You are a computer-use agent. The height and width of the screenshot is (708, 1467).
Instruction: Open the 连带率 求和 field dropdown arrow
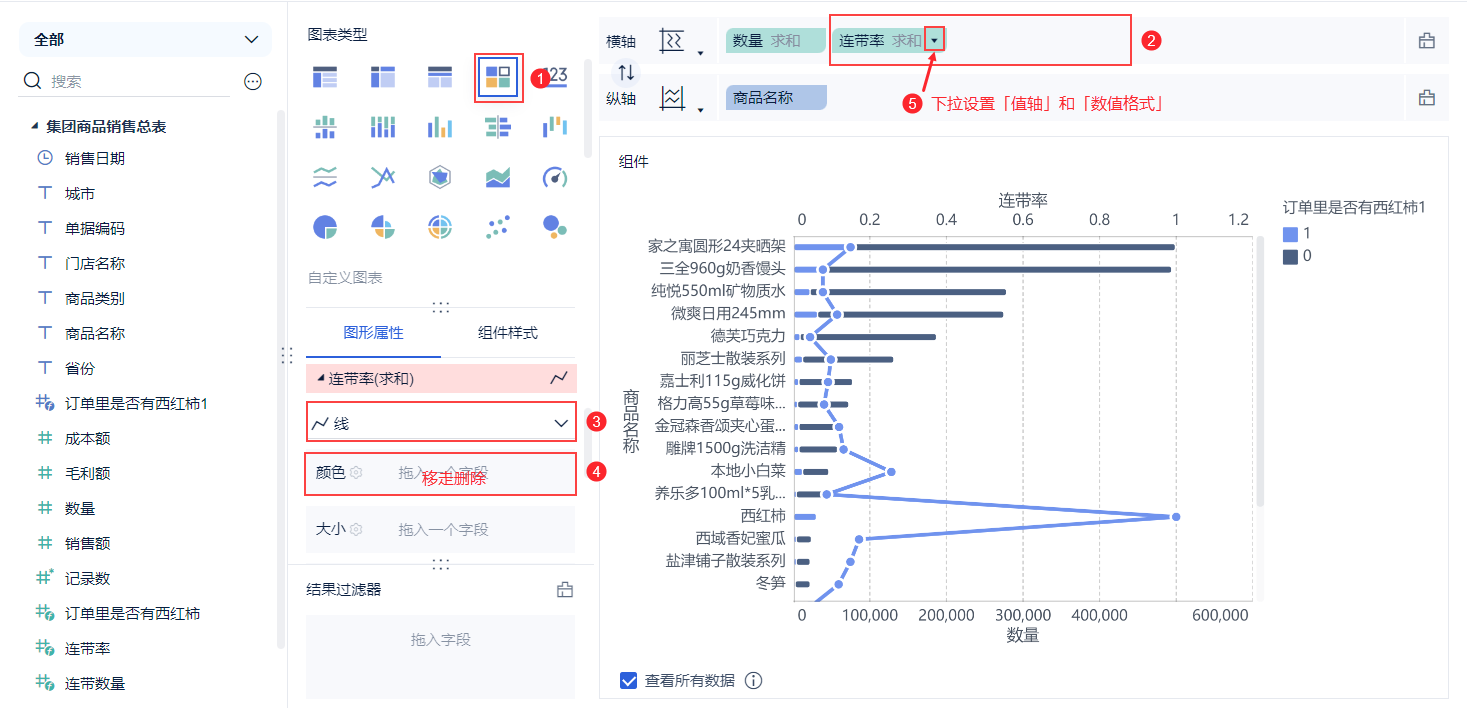tap(934, 41)
